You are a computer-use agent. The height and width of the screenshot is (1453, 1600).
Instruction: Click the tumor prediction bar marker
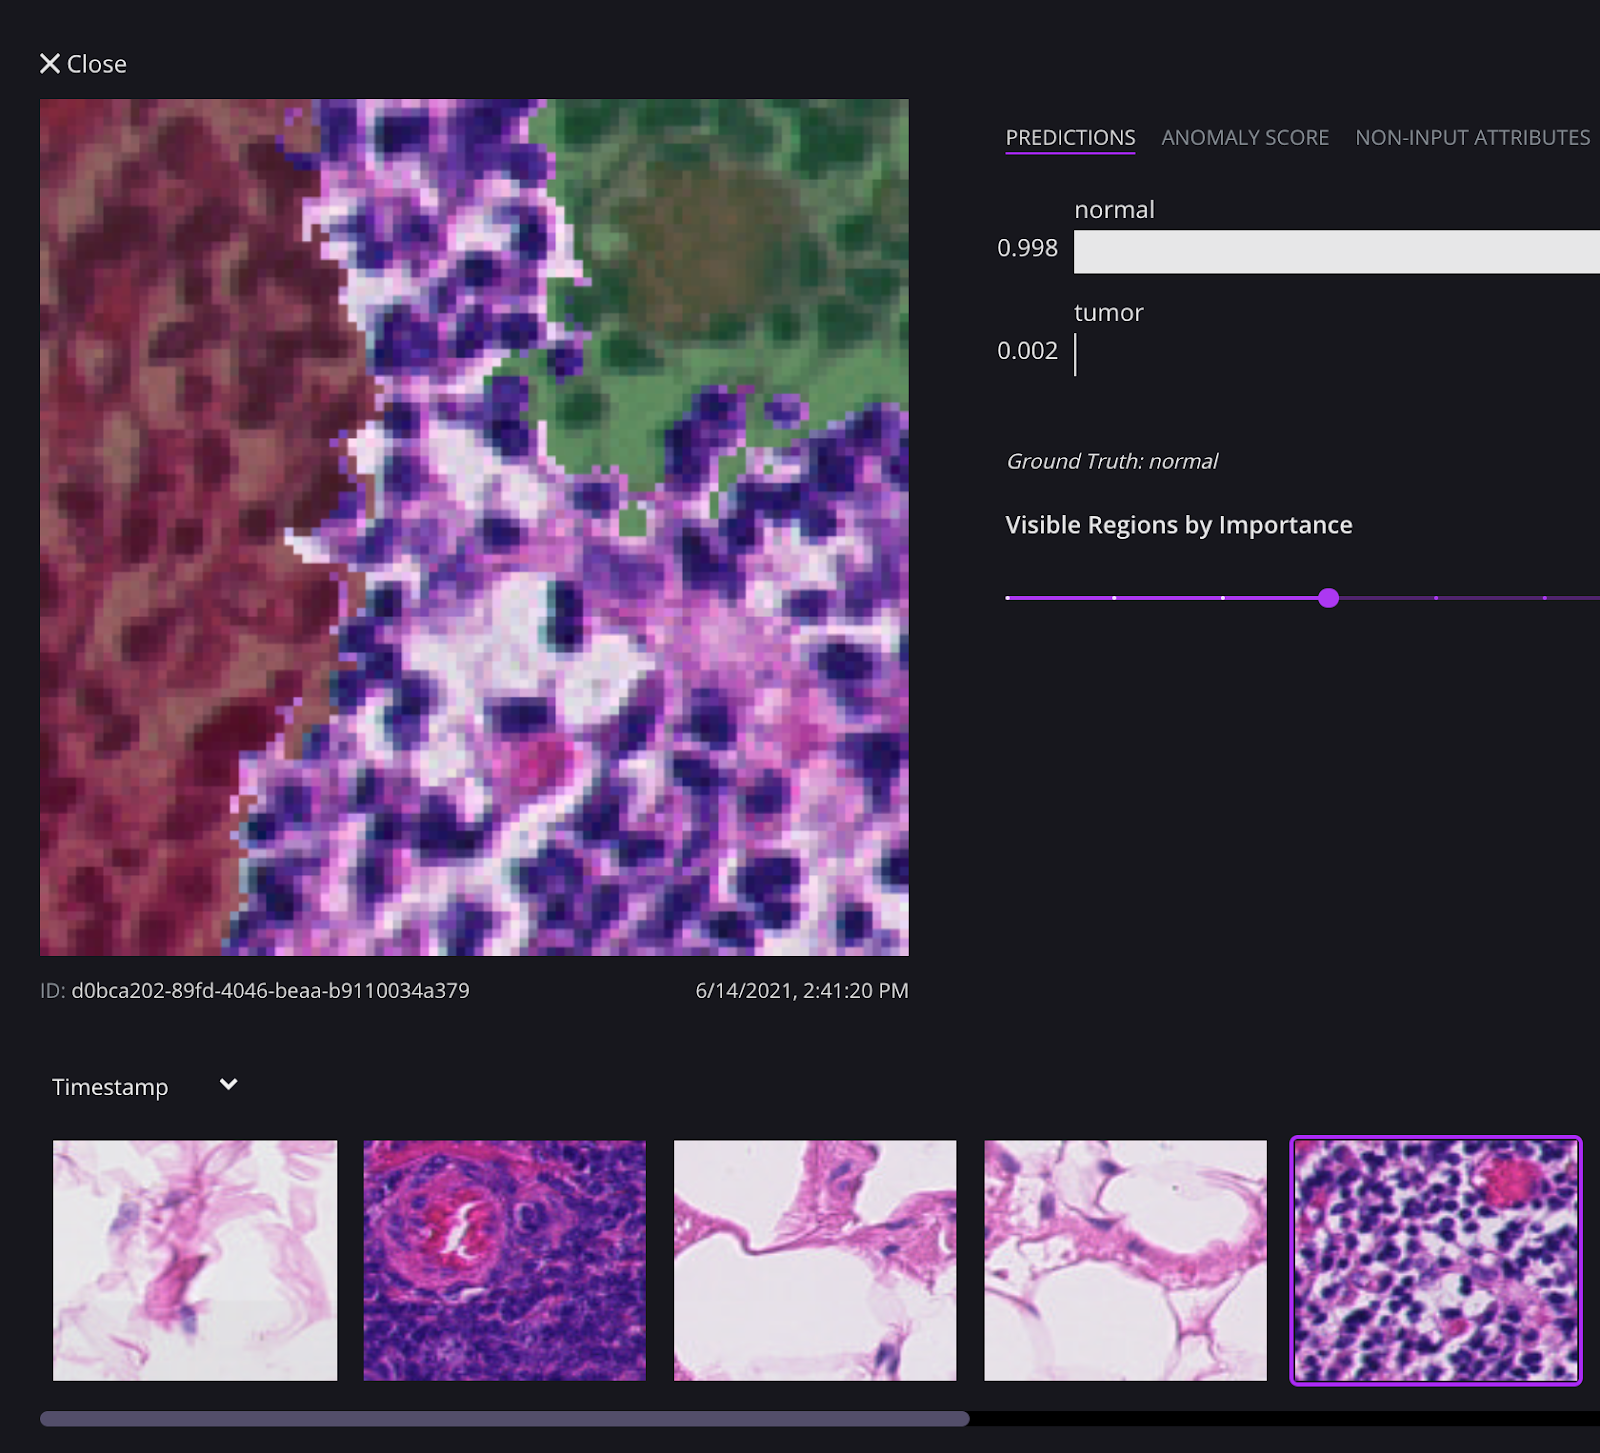tap(1075, 355)
